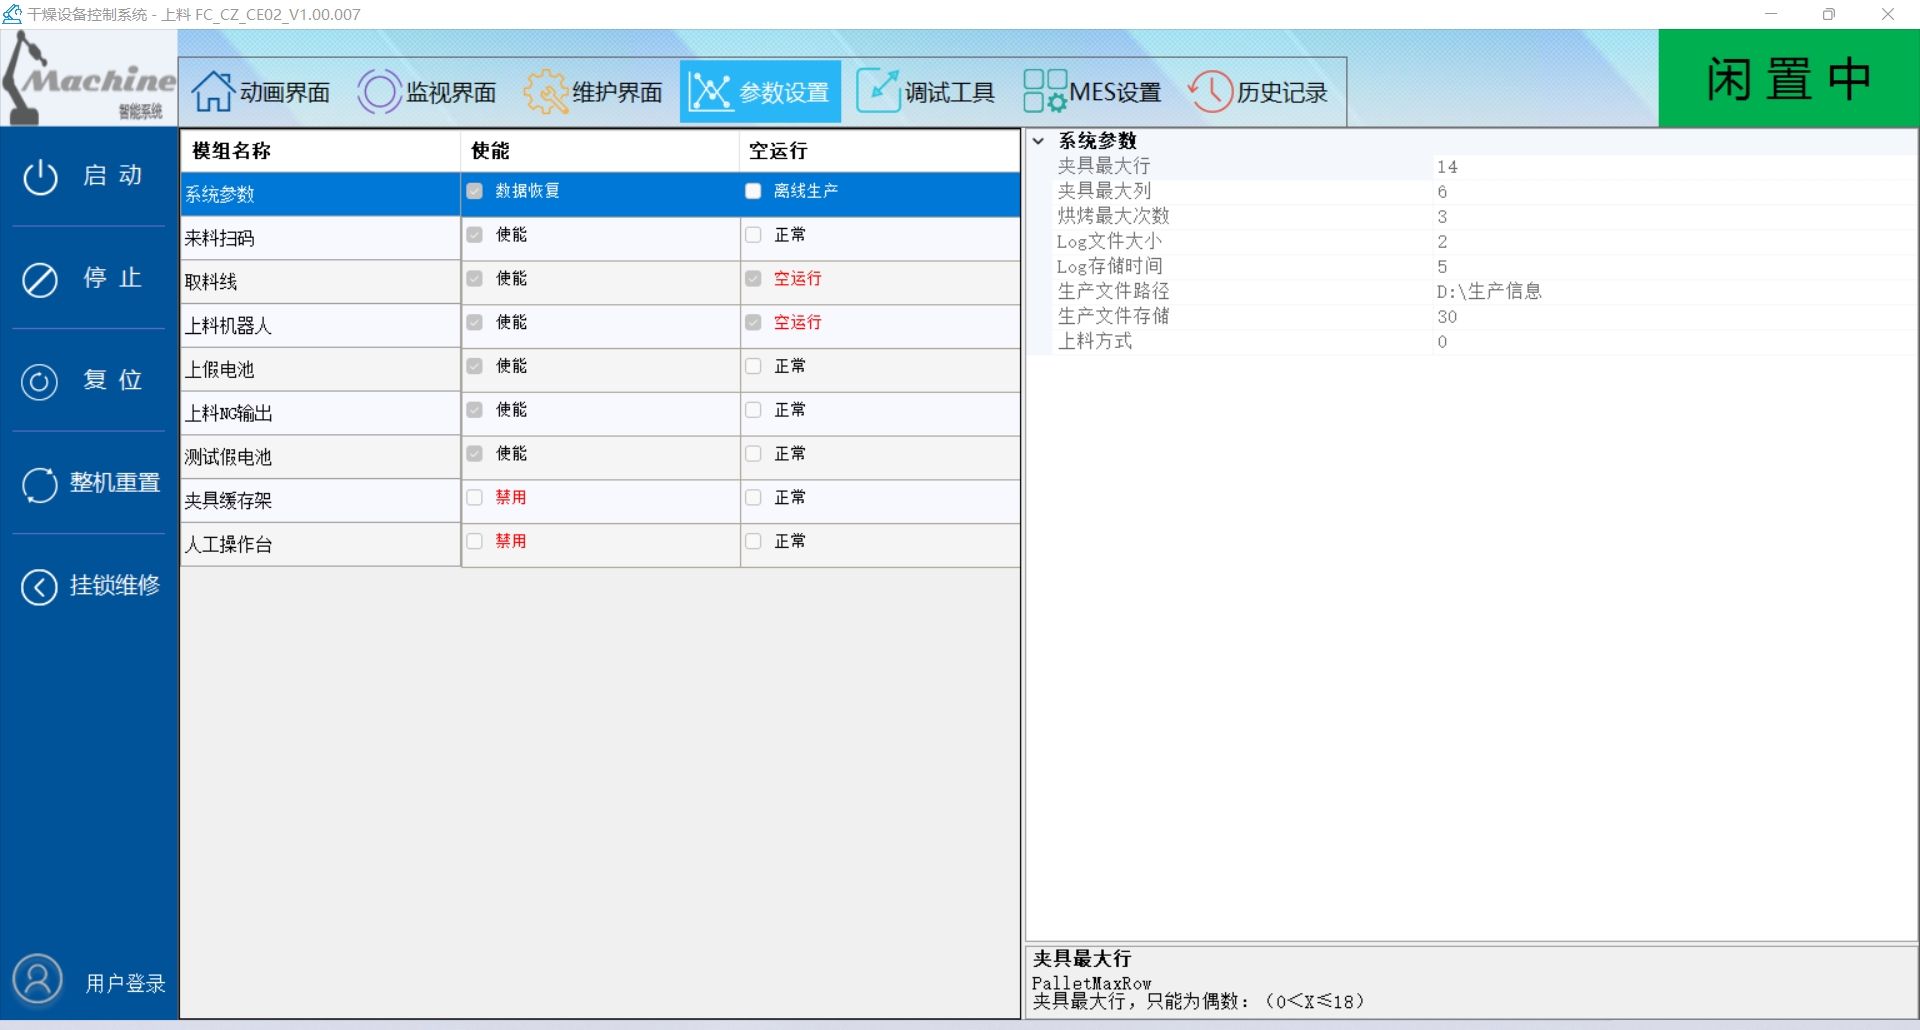Click the stop icon for 停止
1920x1030 pixels.
click(x=40, y=280)
